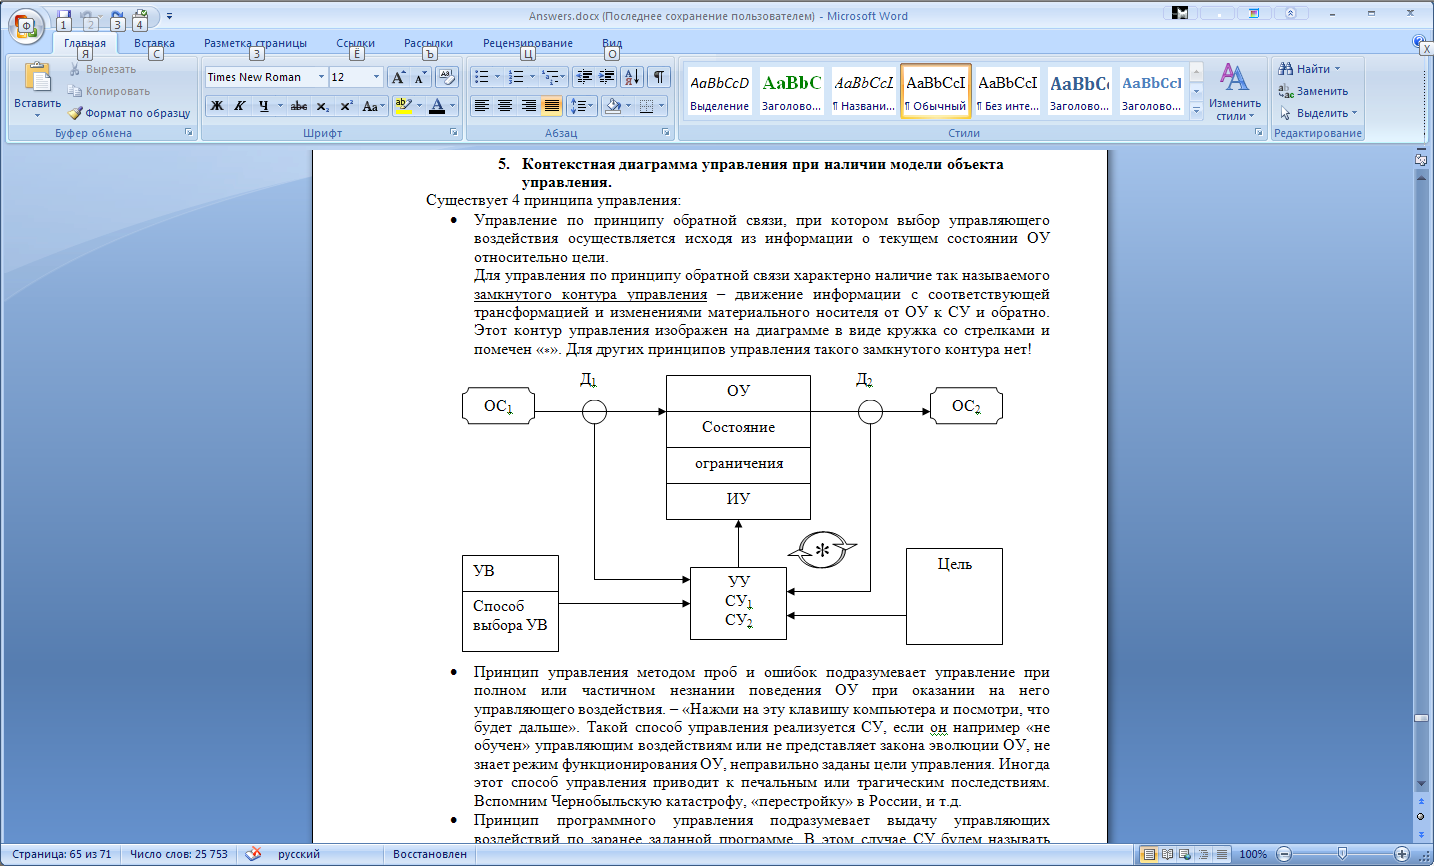
Task: Apply subscript formatting
Action: [322, 106]
